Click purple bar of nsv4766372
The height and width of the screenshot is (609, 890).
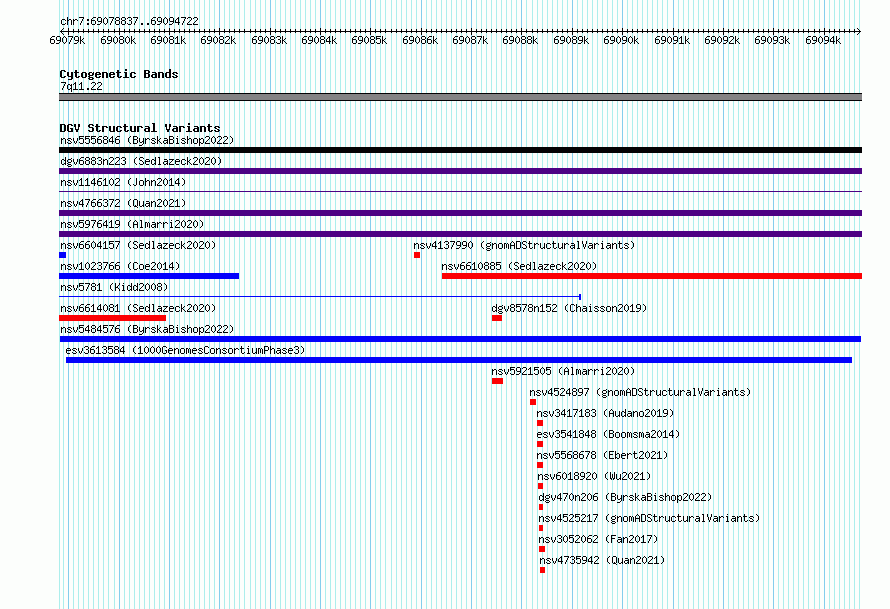pos(460,213)
